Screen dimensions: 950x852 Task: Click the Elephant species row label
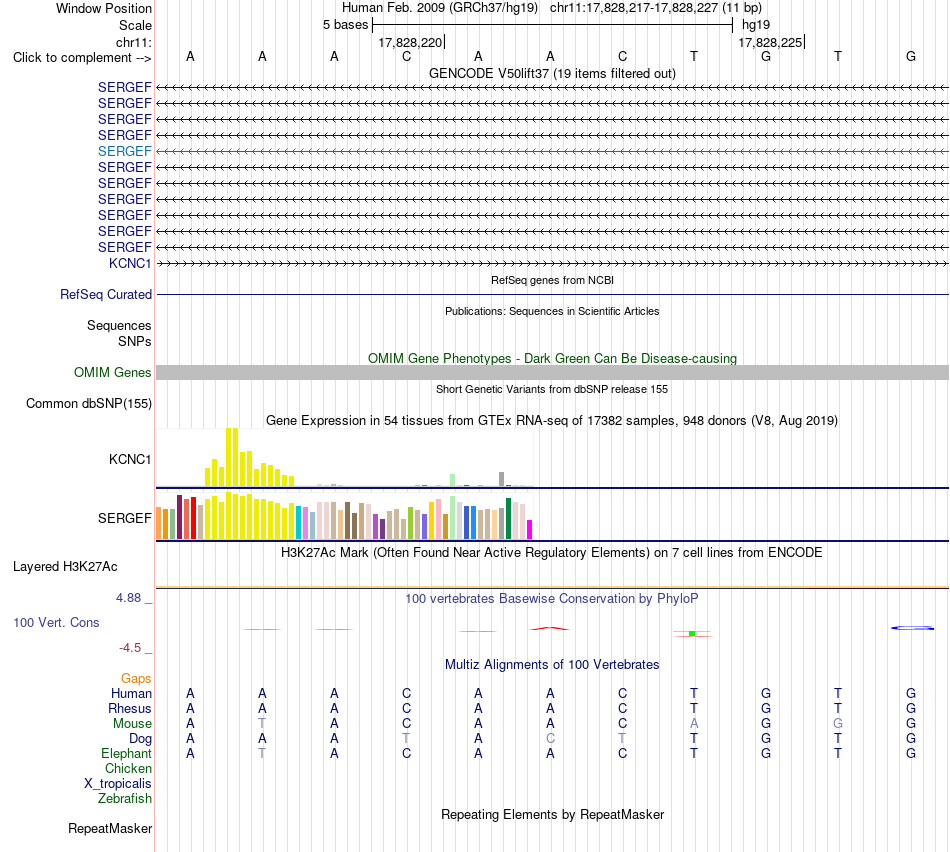[126, 753]
